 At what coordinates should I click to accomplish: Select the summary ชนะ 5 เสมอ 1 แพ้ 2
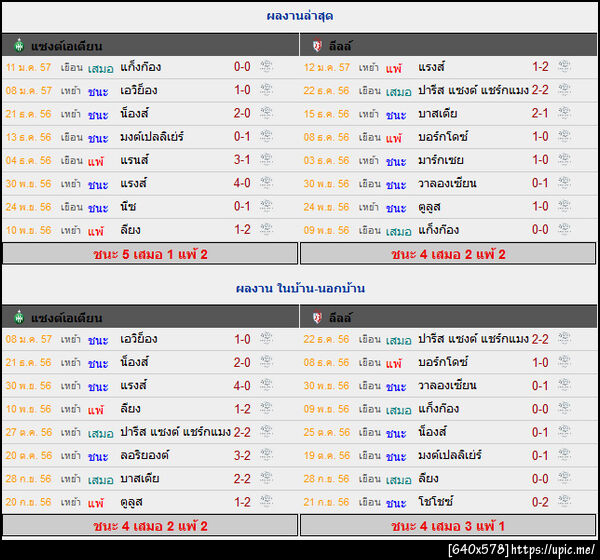click(x=150, y=254)
